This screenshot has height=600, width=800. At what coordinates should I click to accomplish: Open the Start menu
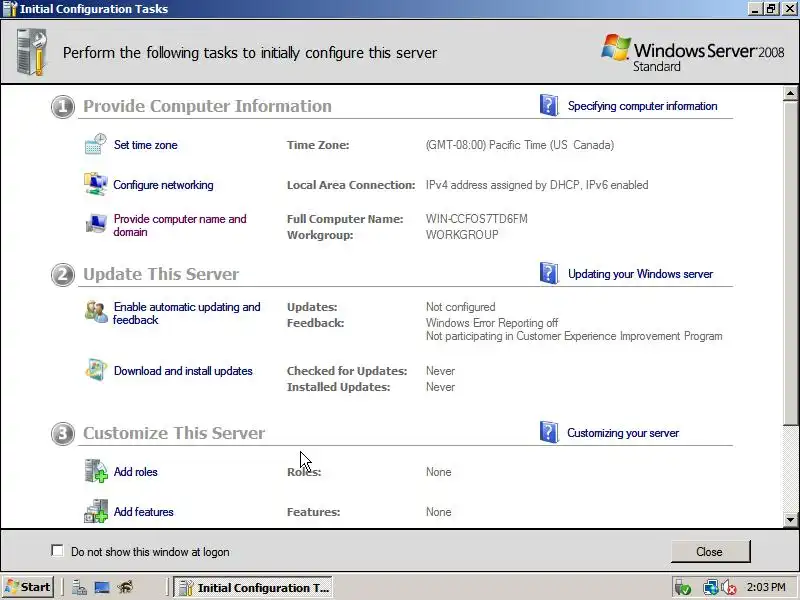coord(28,587)
